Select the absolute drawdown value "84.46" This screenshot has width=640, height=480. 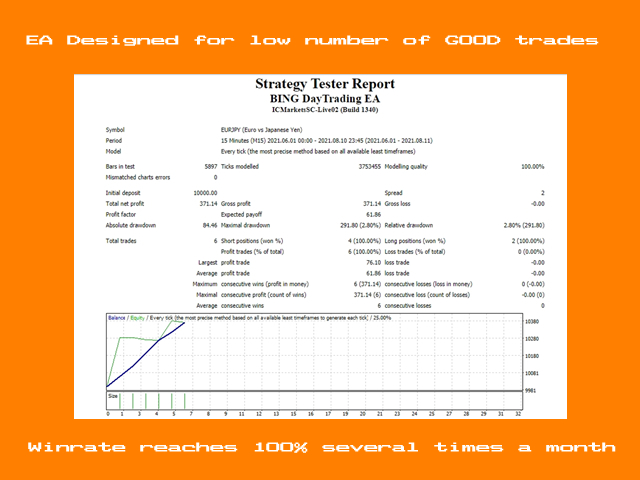tap(210, 225)
